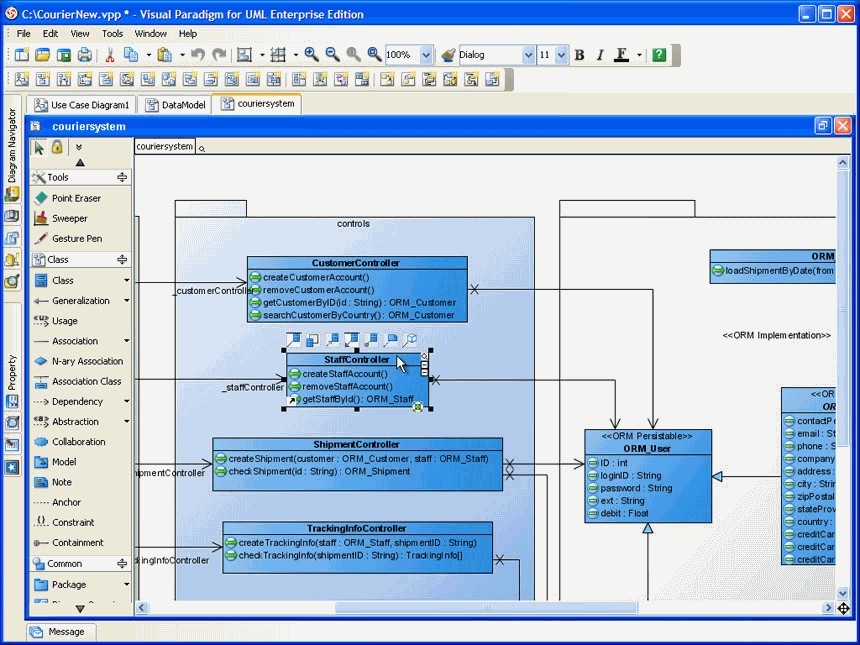Select the ORM_User class box
Screen dimensions: 860x645
(x=648, y=476)
